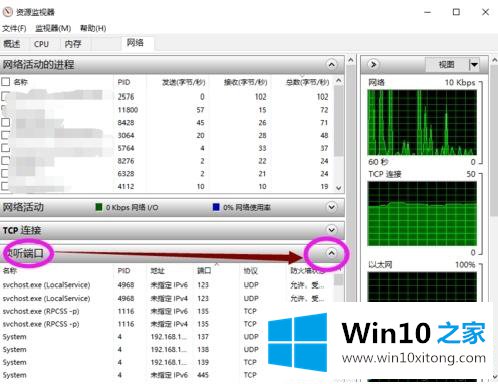The width and height of the screenshot is (498, 384).
Task: Sort processes by 总数(字节/秒) column
Action: point(307,82)
